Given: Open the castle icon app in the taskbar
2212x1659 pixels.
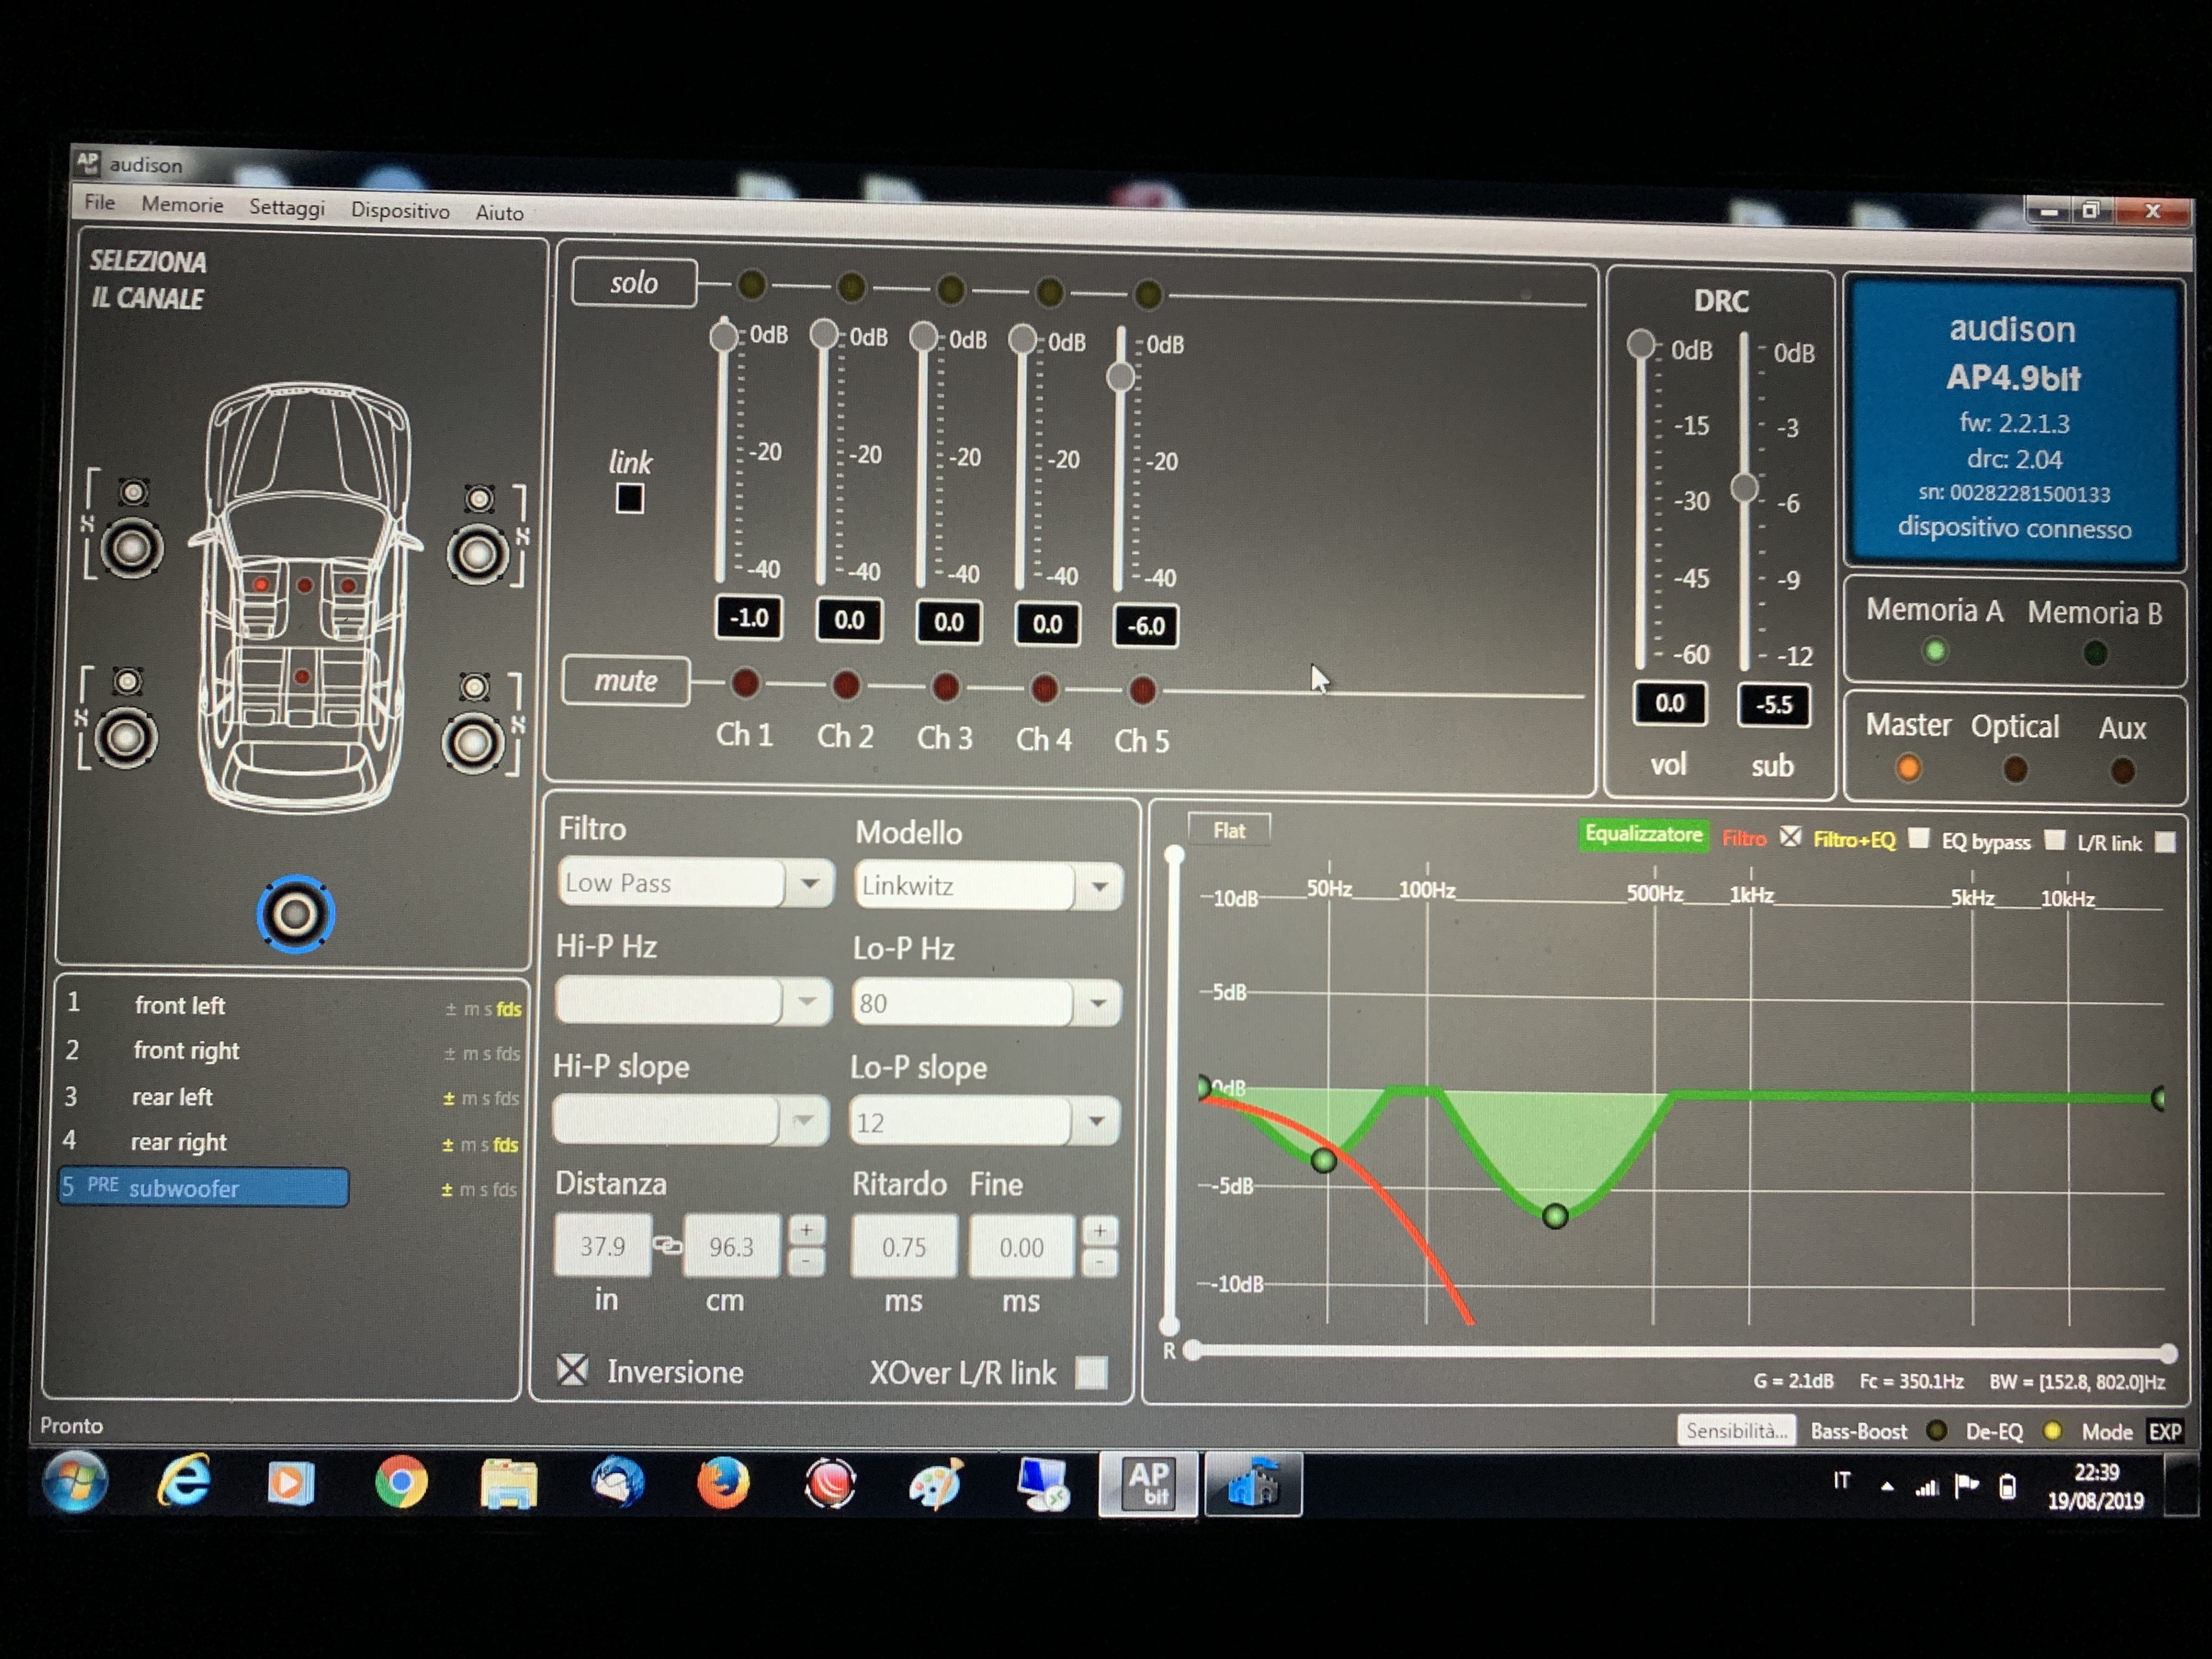Looking at the screenshot, I should click(x=1253, y=1484).
